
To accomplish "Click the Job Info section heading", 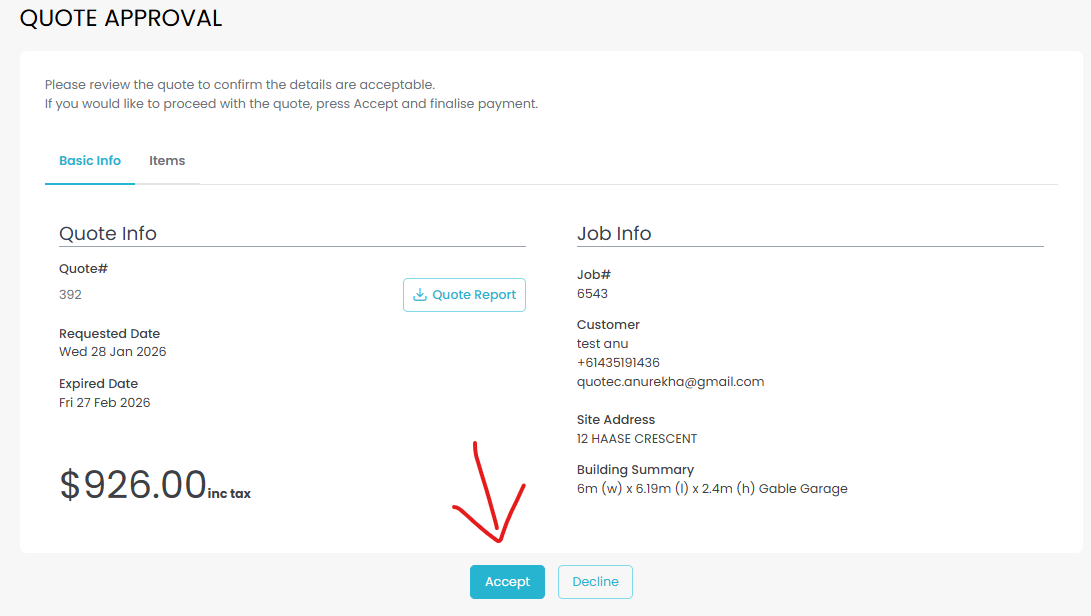I will coord(614,234).
